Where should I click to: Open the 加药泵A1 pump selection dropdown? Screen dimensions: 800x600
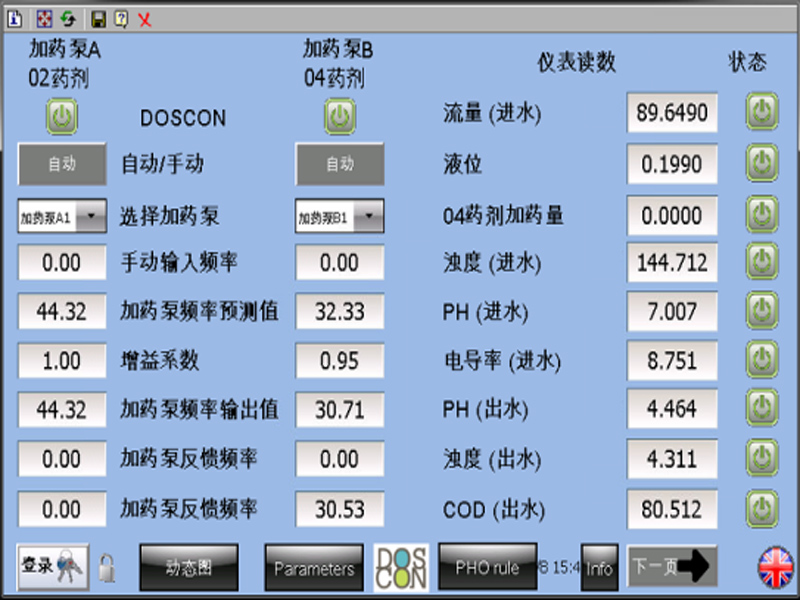62,216
